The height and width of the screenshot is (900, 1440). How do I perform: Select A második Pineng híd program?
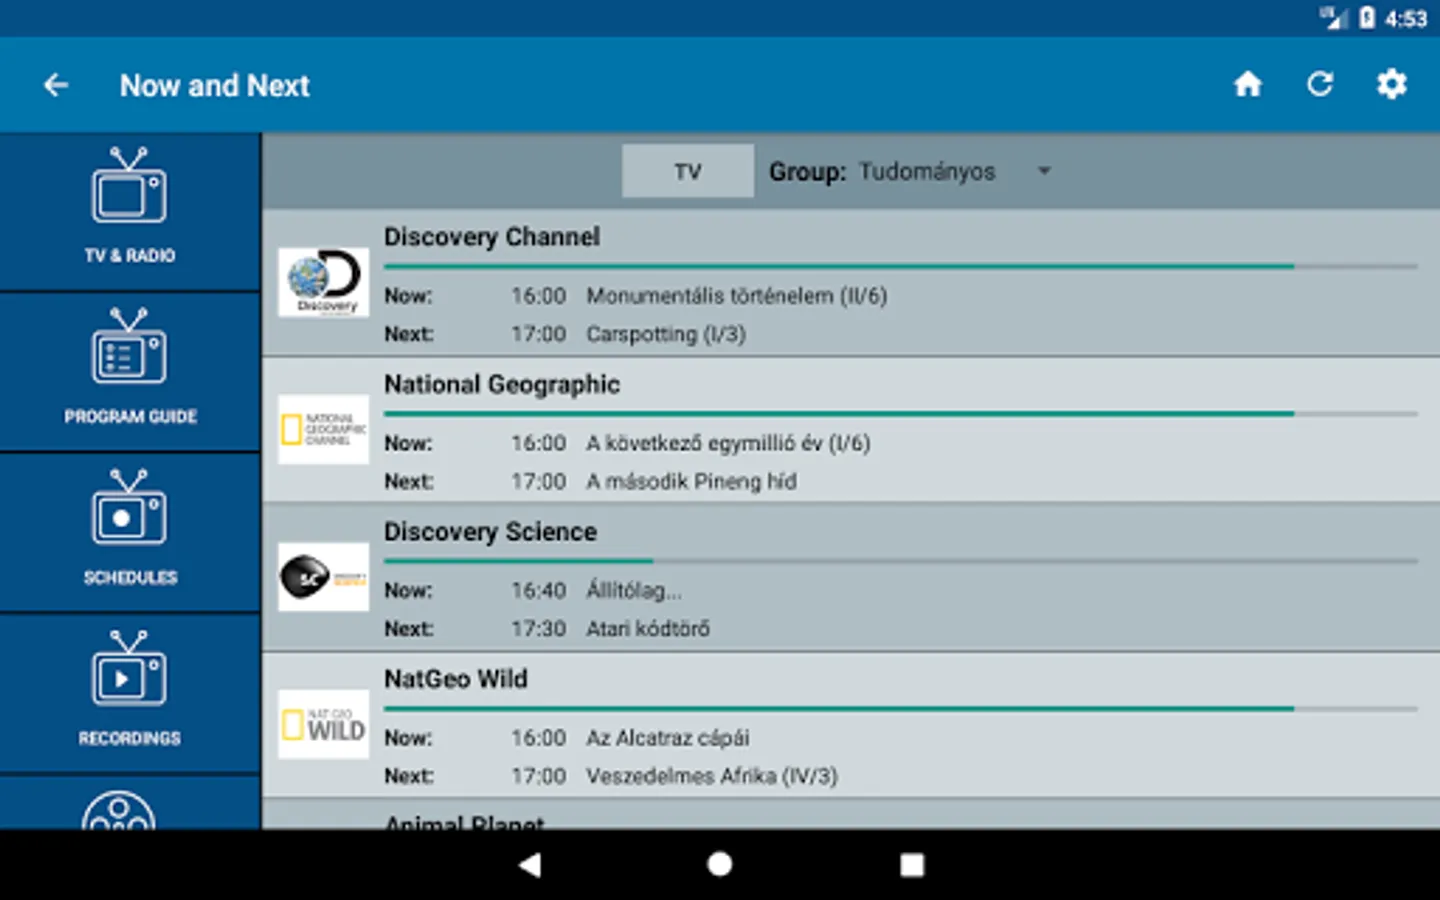click(x=692, y=481)
